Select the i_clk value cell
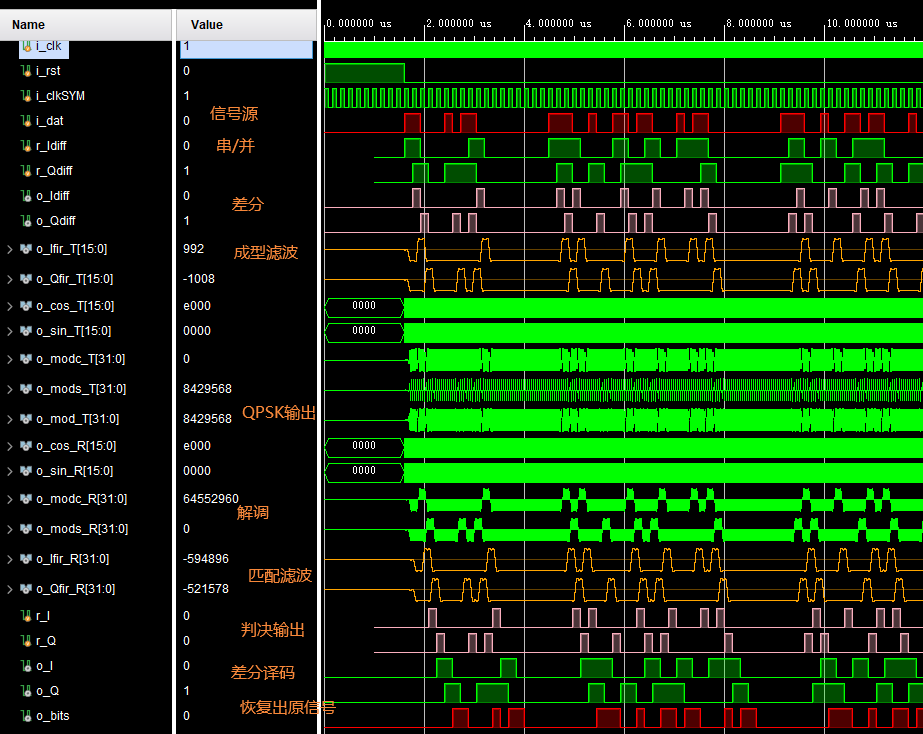This screenshot has height=734, width=923. pyautogui.click(x=246, y=48)
